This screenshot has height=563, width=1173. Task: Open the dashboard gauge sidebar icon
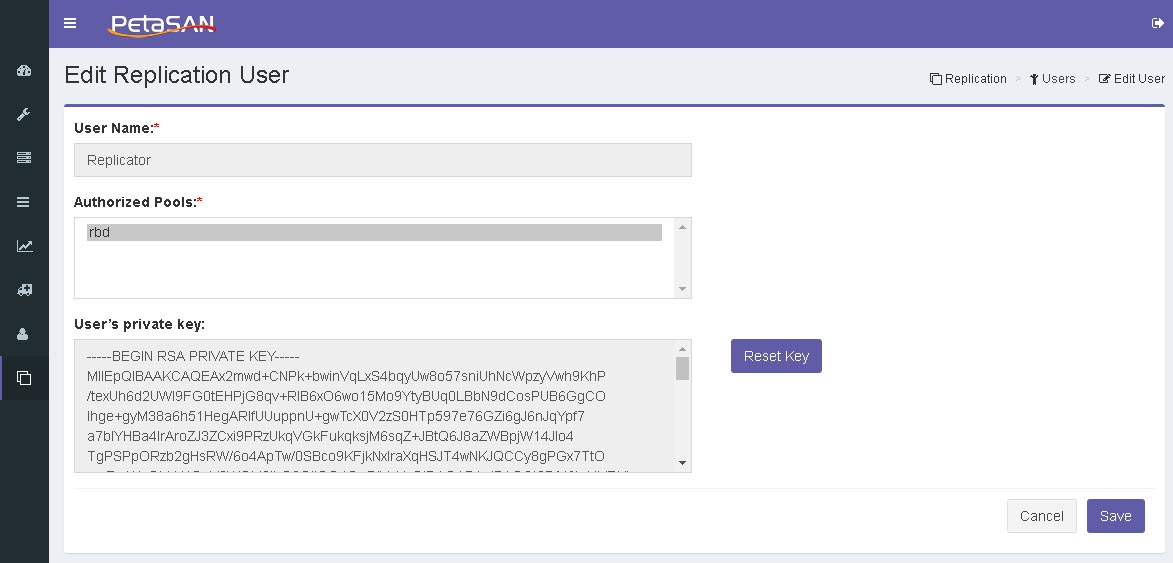[x=24, y=71]
